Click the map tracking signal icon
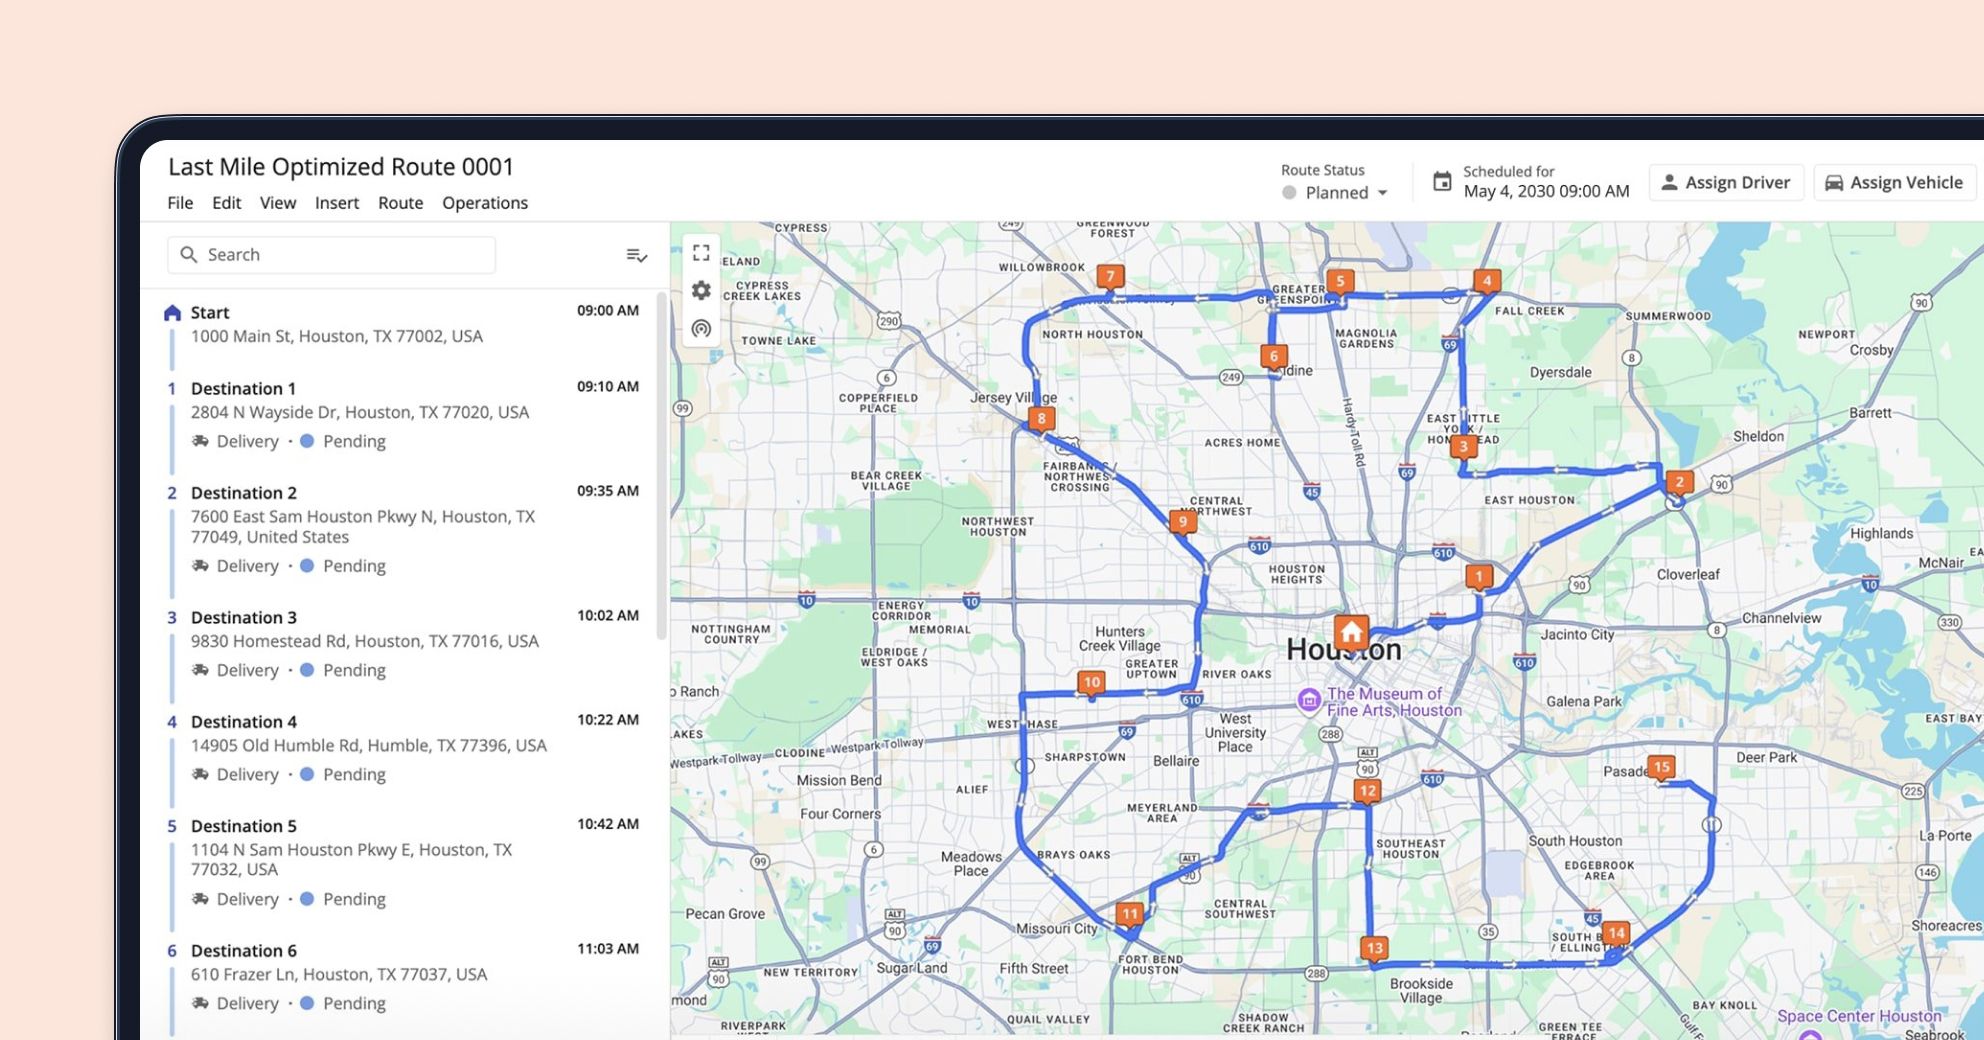The height and width of the screenshot is (1040, 1984). (x=701, y=328)
